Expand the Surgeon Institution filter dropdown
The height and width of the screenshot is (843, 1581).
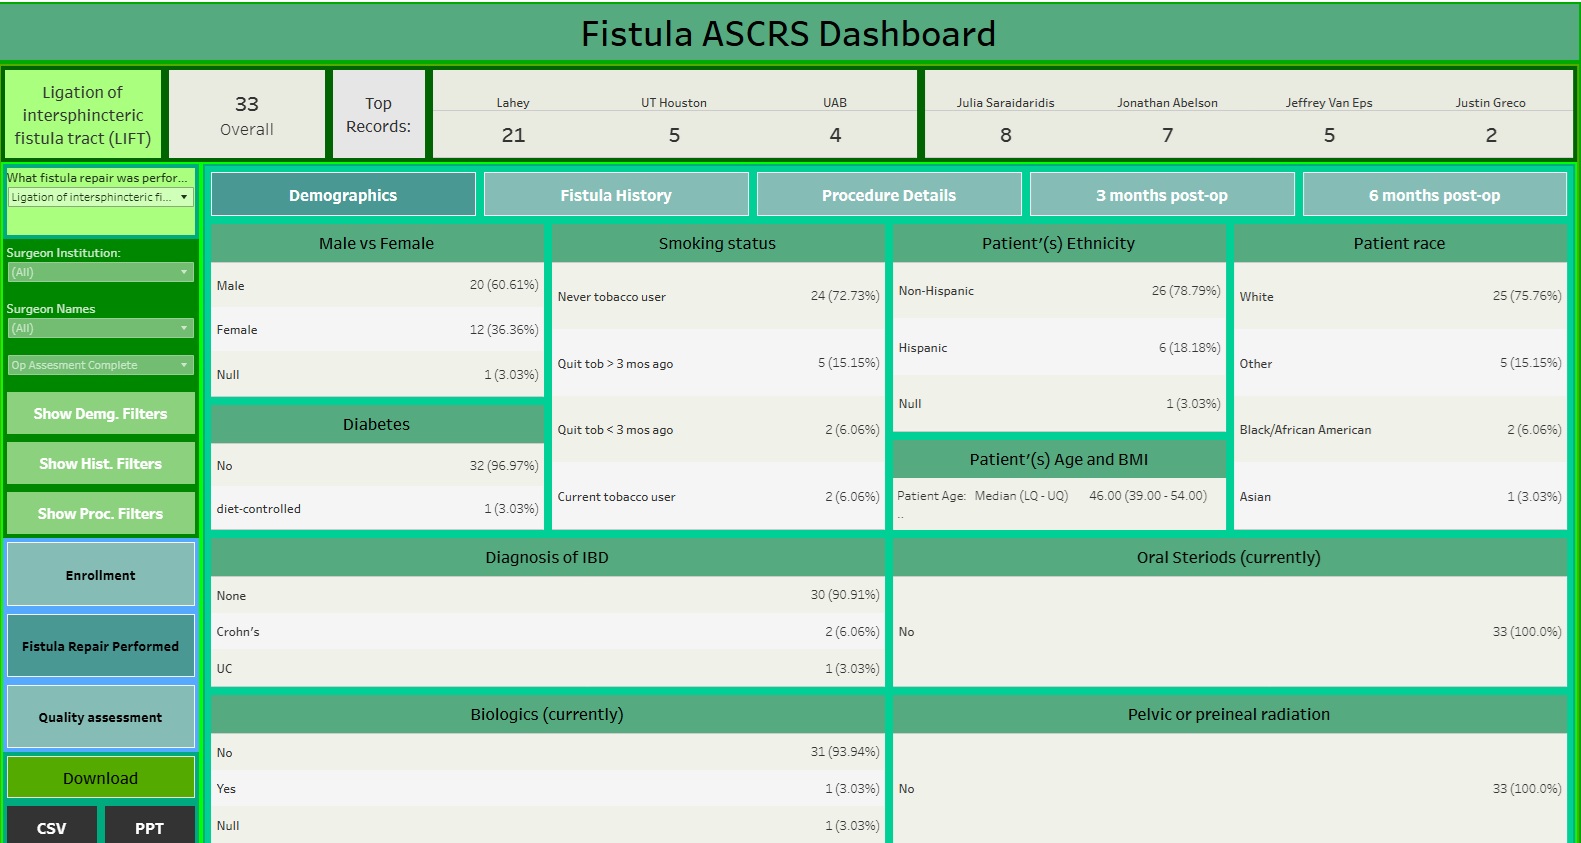[100, 272]
